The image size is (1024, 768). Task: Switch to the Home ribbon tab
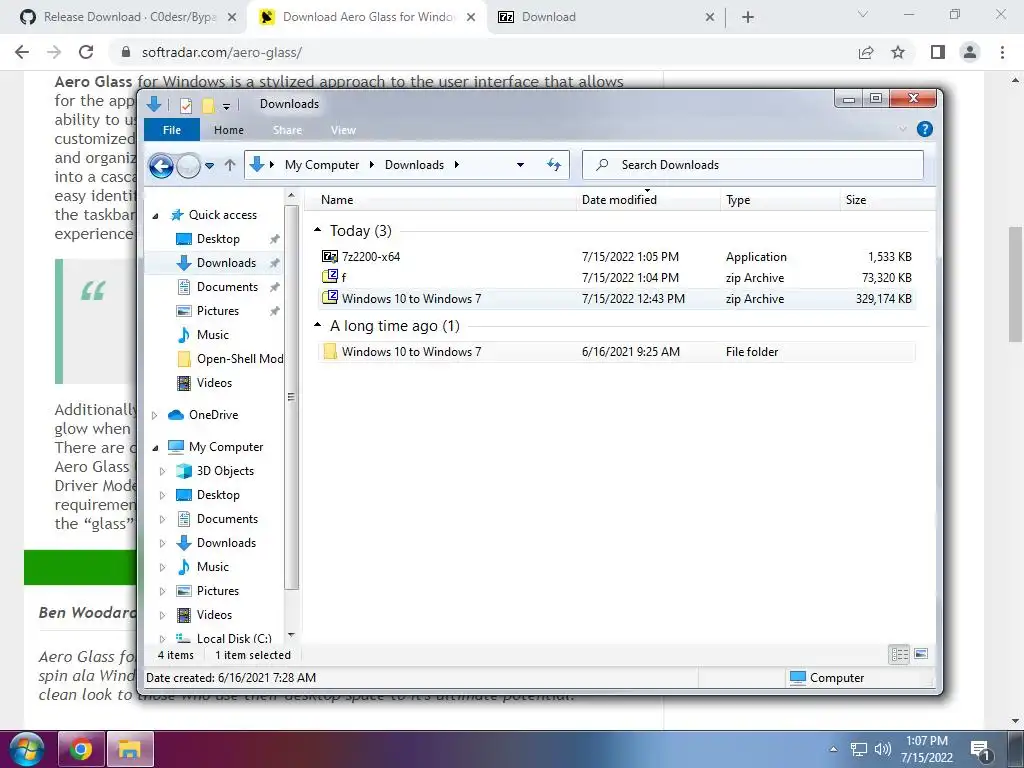click(229, 130)
